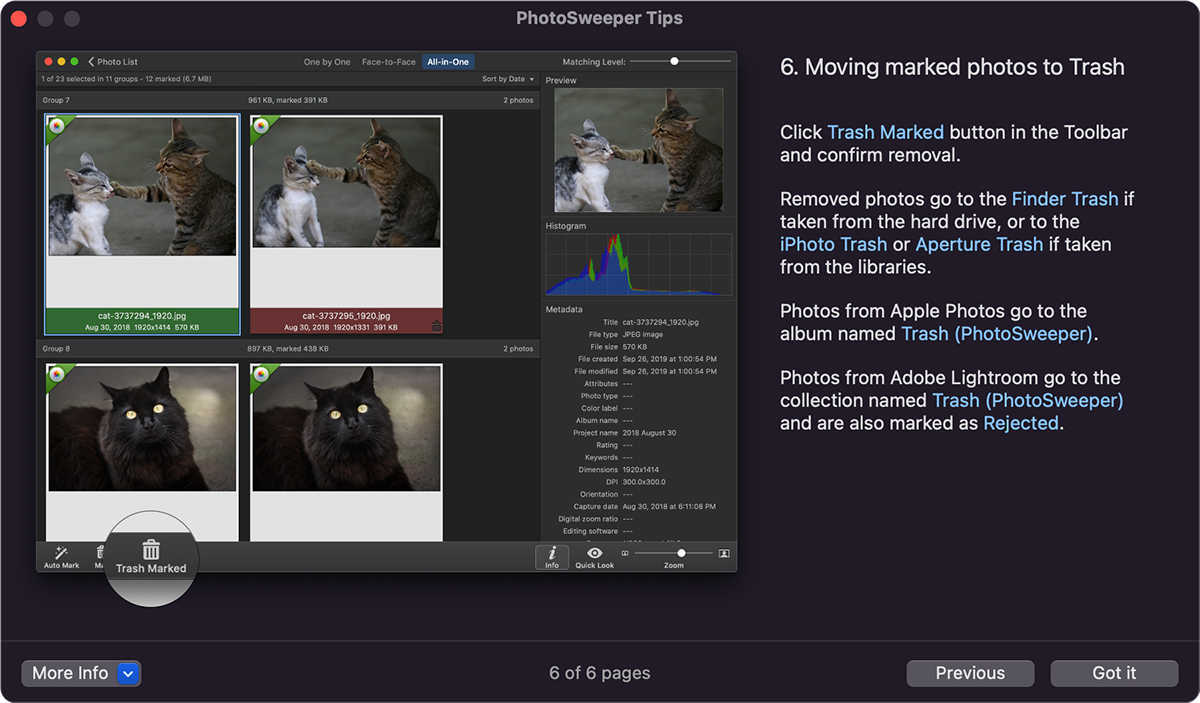This screenshot has width=1200, height=703.
Task: Open the Info panel icon
Action: [x=552, y=554]
